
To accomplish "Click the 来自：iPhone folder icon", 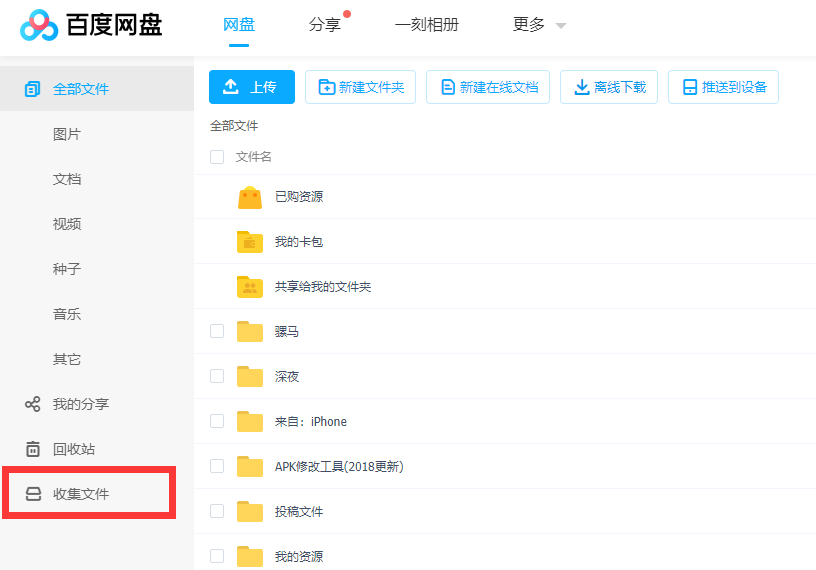I will (x=250, y=422).
